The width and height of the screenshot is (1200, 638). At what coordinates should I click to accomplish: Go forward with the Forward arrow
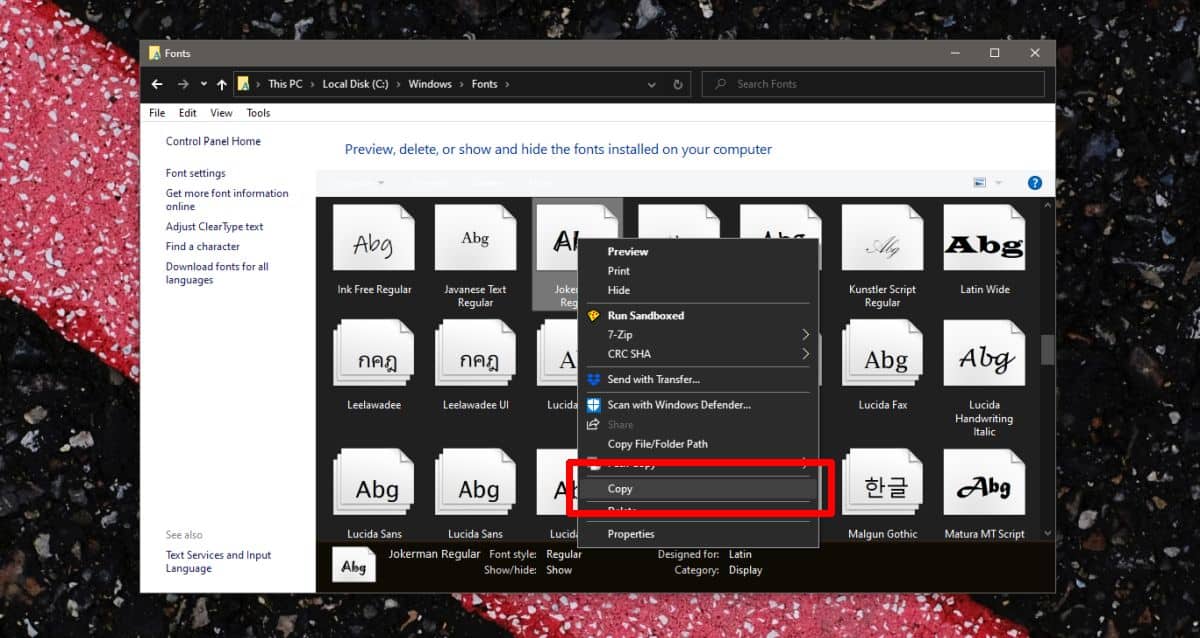coord(183,84)
